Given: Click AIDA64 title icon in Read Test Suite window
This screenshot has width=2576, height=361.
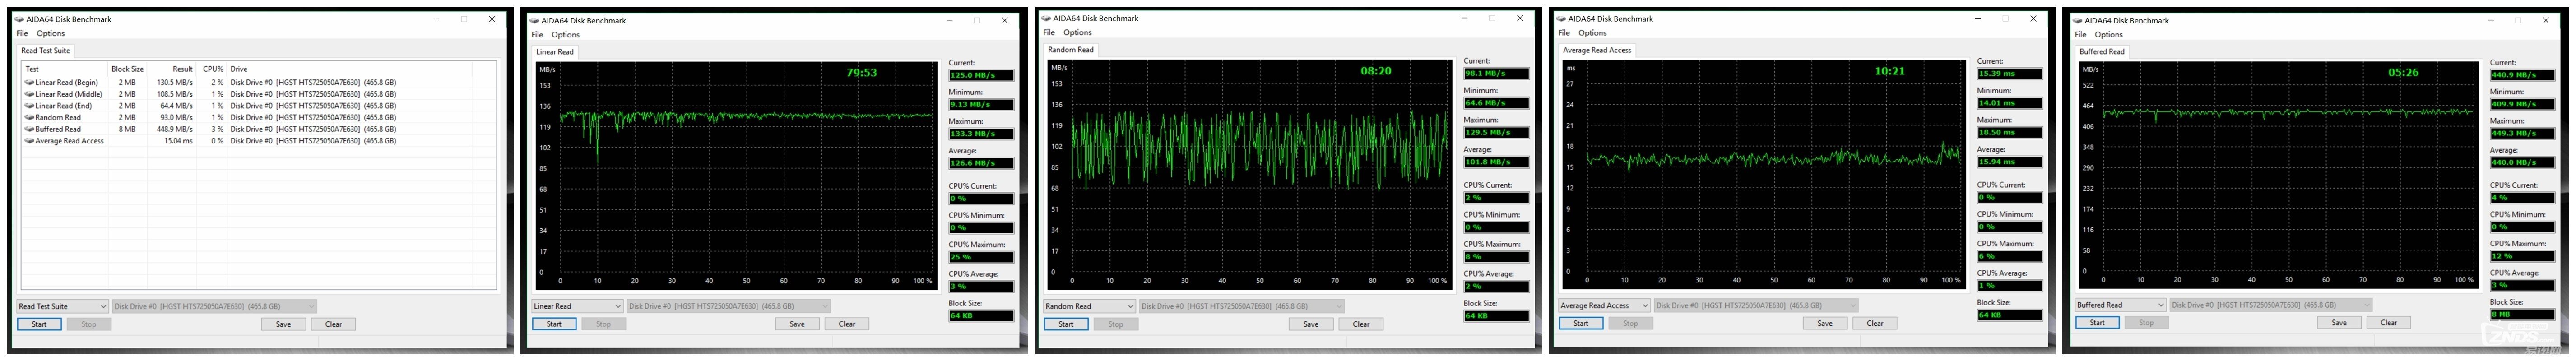Looking at the screenshot, I should tap(19, 19).
